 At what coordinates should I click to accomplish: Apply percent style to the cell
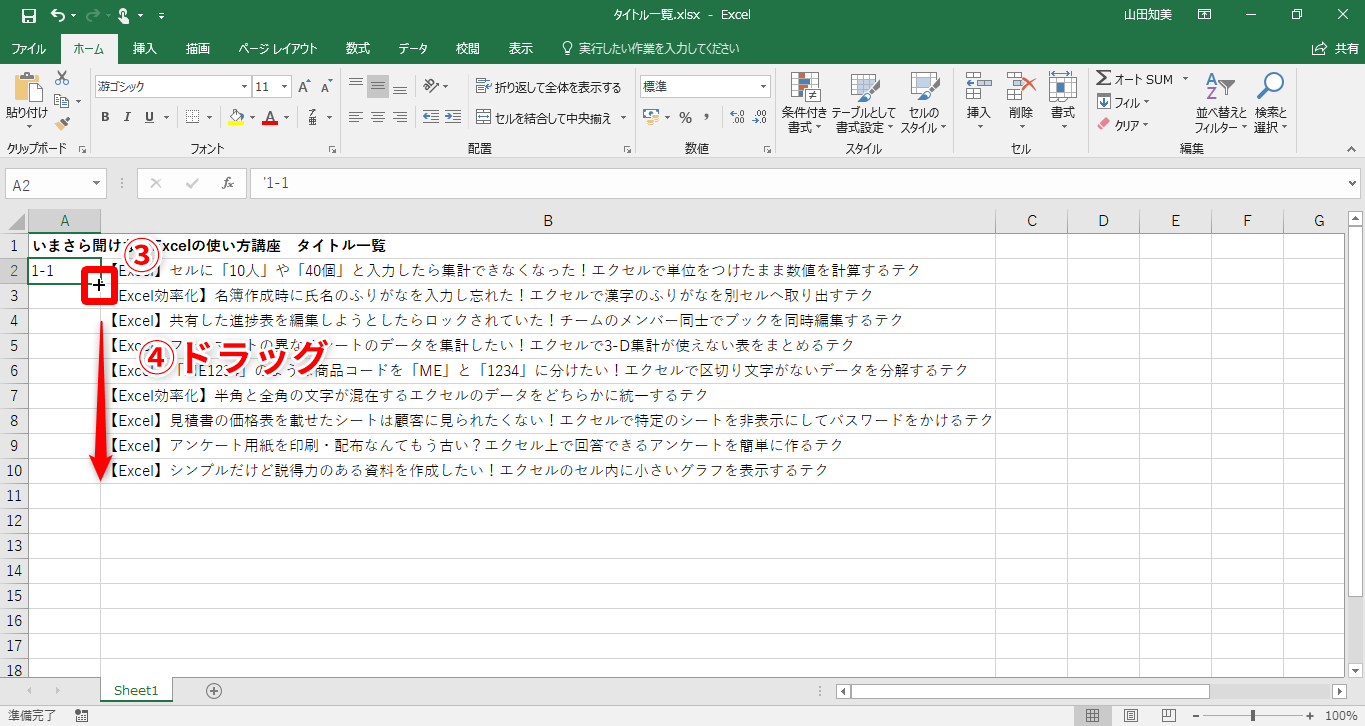coord(686,117)
